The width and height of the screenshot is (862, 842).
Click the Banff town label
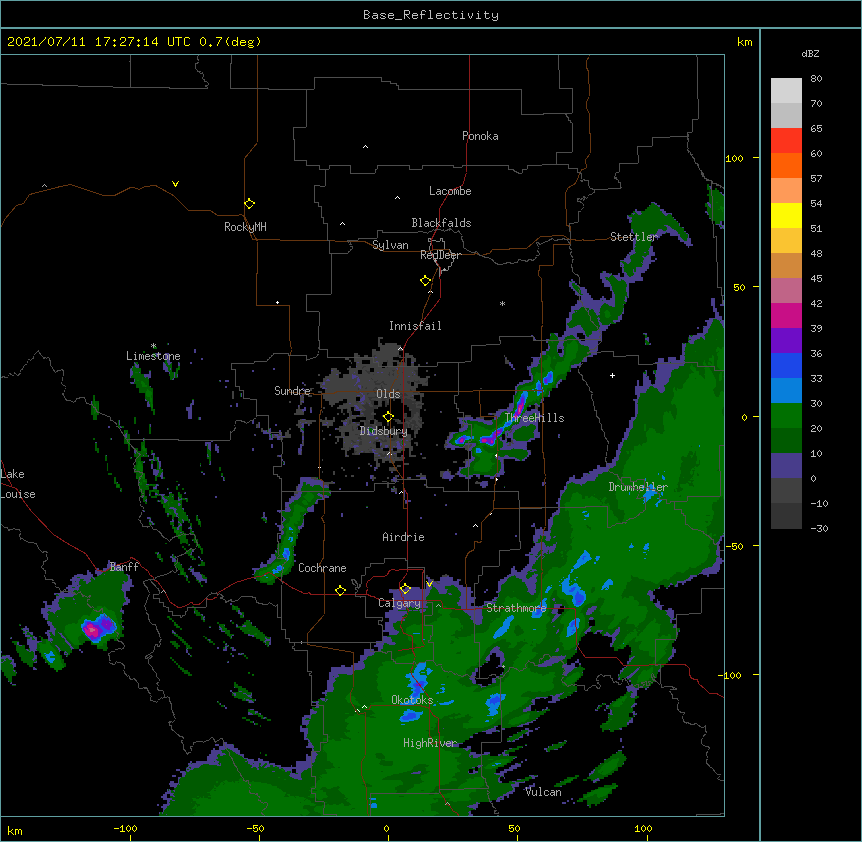(x=124, y=567)
